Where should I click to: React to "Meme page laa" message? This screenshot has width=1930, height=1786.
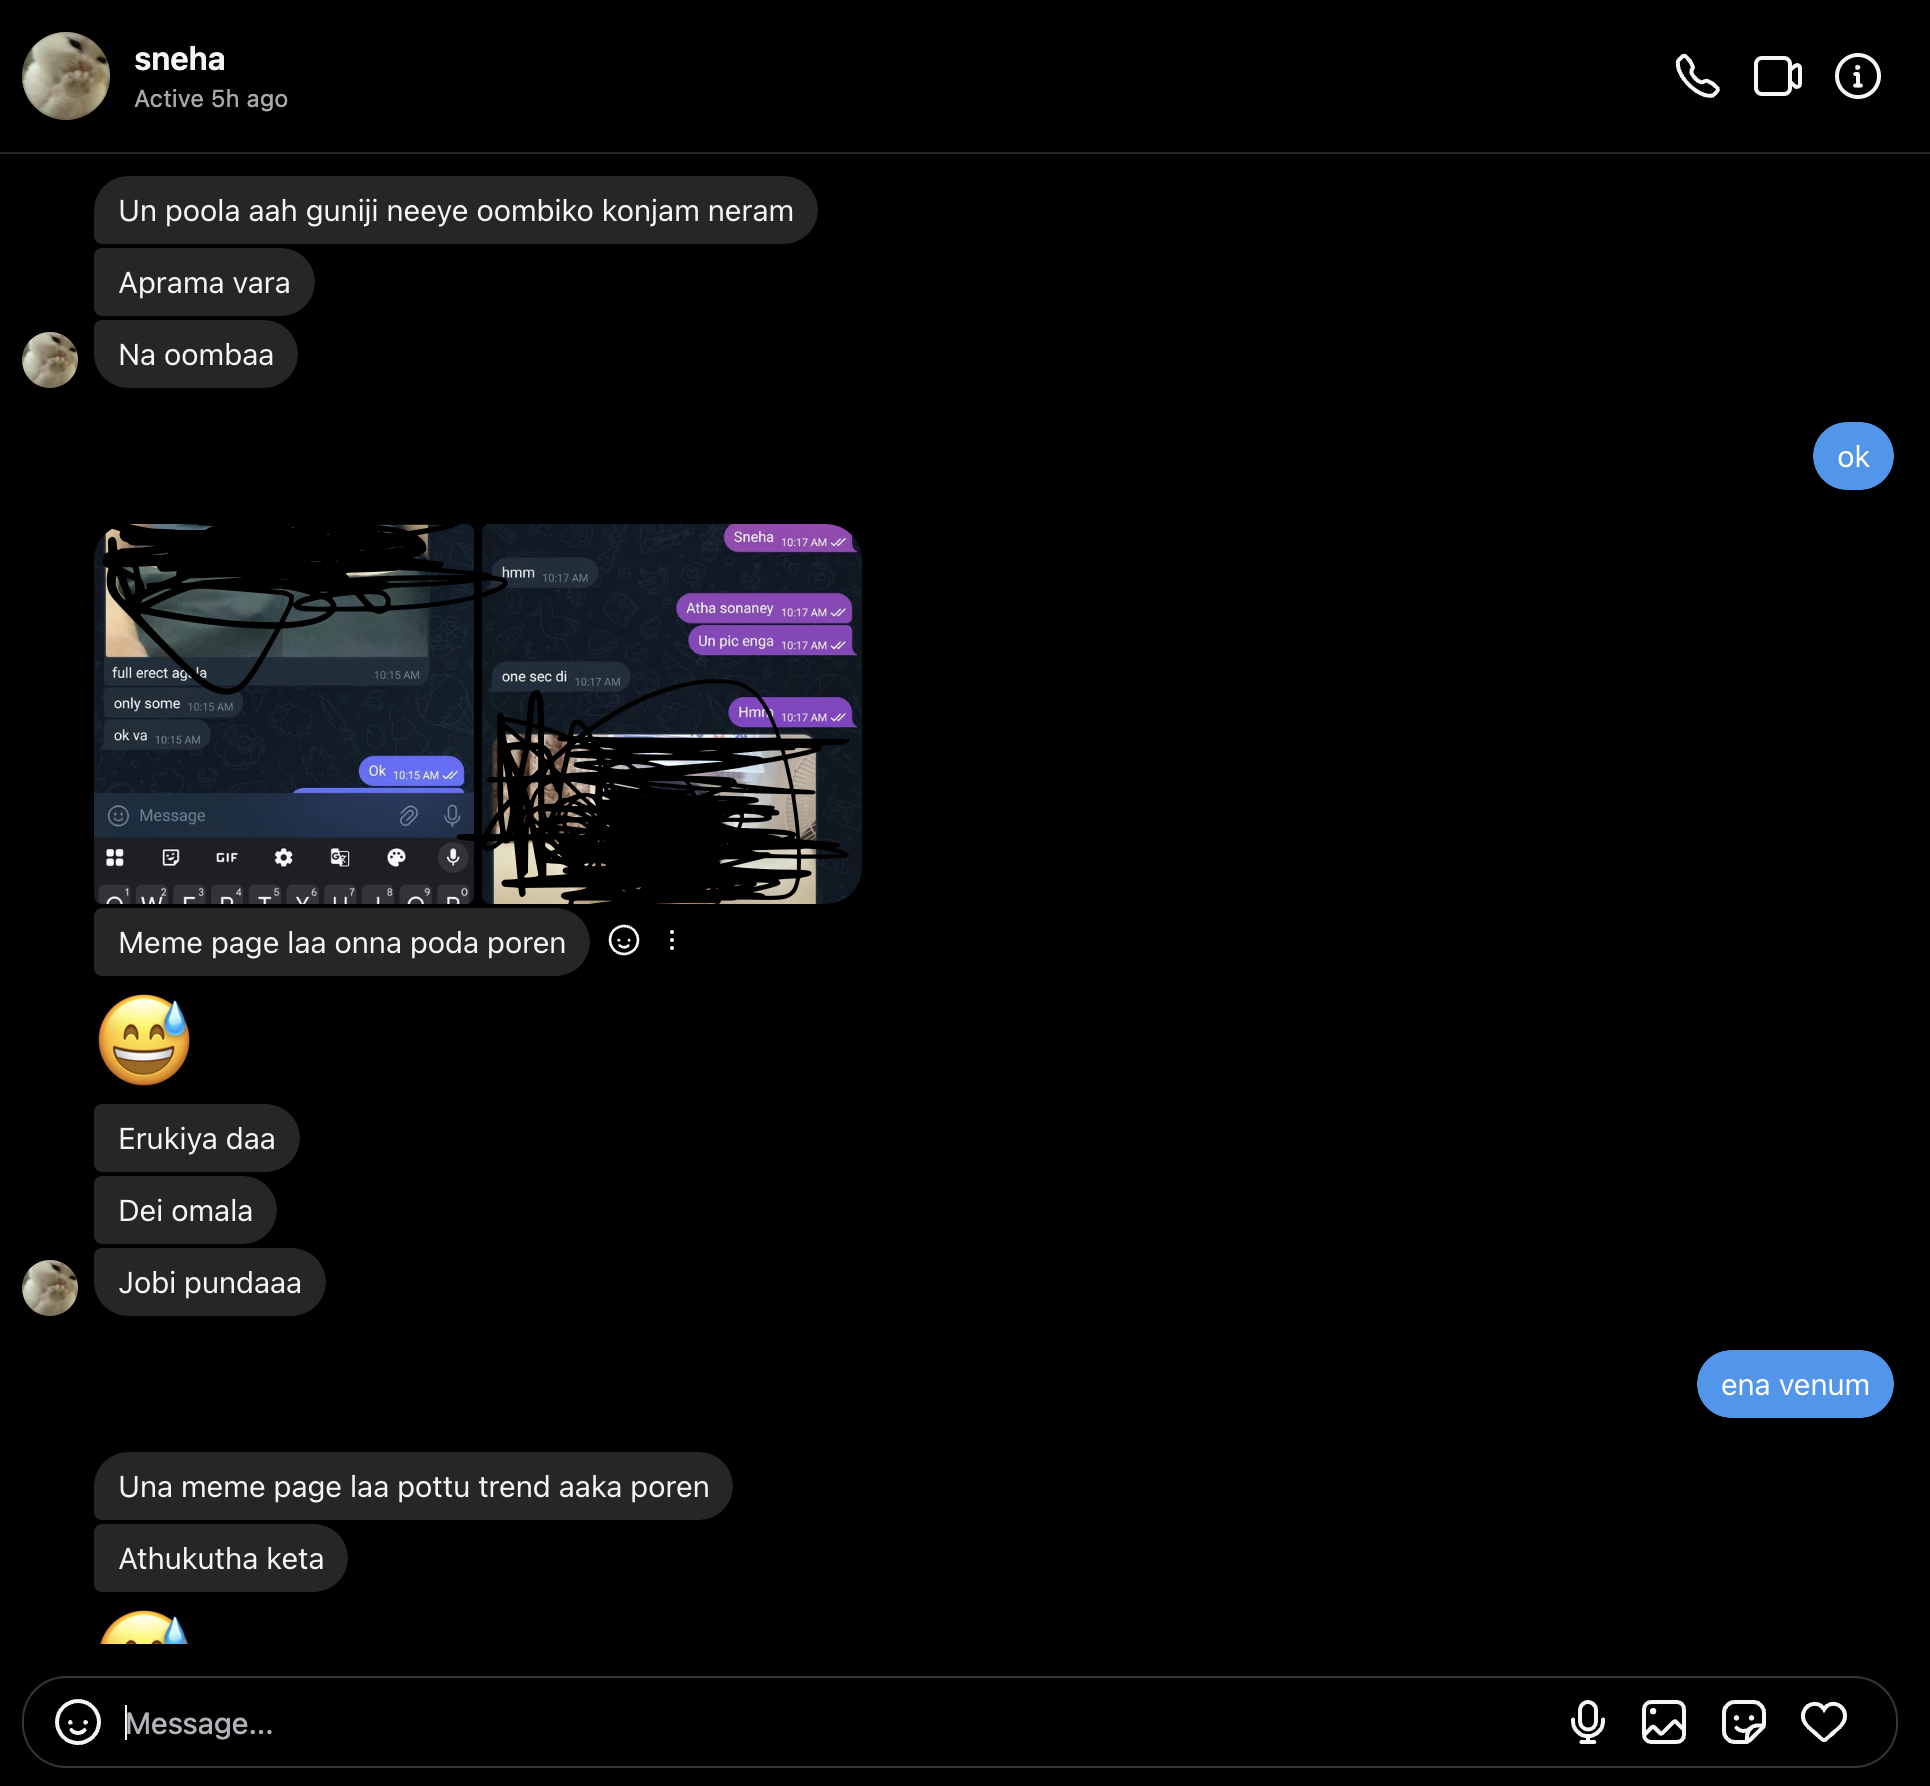click(624, 941)
